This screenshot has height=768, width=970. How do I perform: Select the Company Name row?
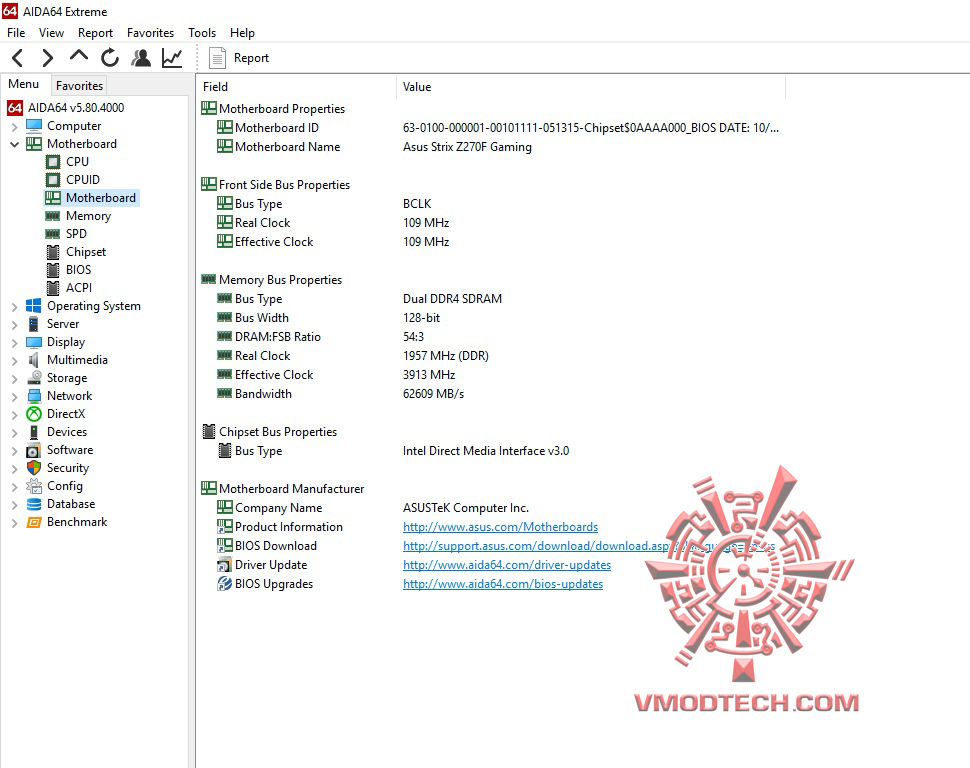tap(492, 508)
